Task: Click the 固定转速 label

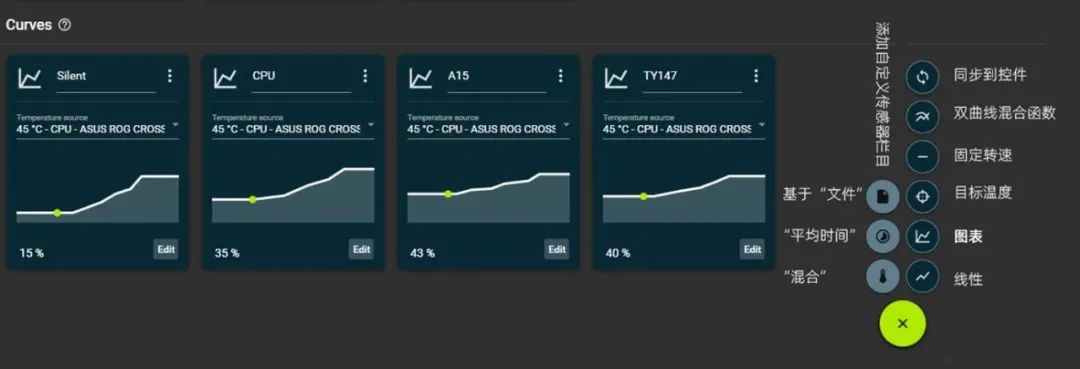Action: point(983,155)
